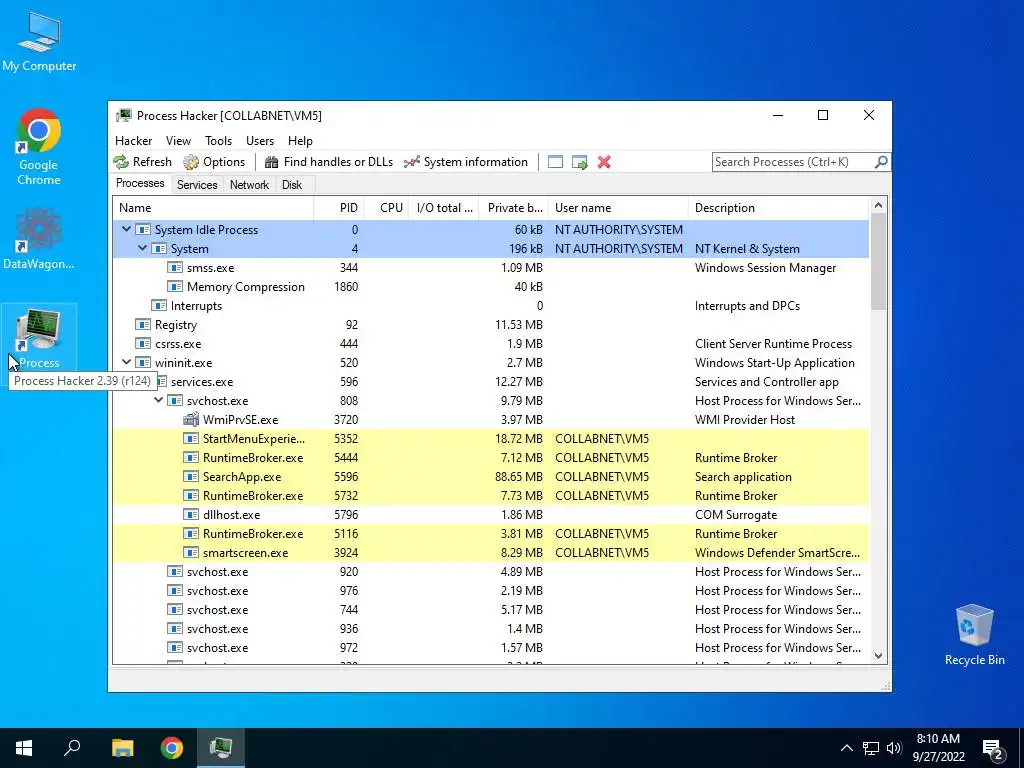Viewport: 1024px width, 768px height.
Task: Sort by the Name column header
Action: point(213,208)
